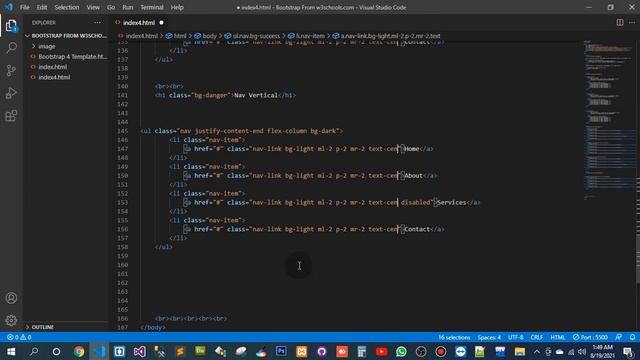Open Dreamweaver from the taskbar
Screen dimensions: 640x360
click(200, 351)
